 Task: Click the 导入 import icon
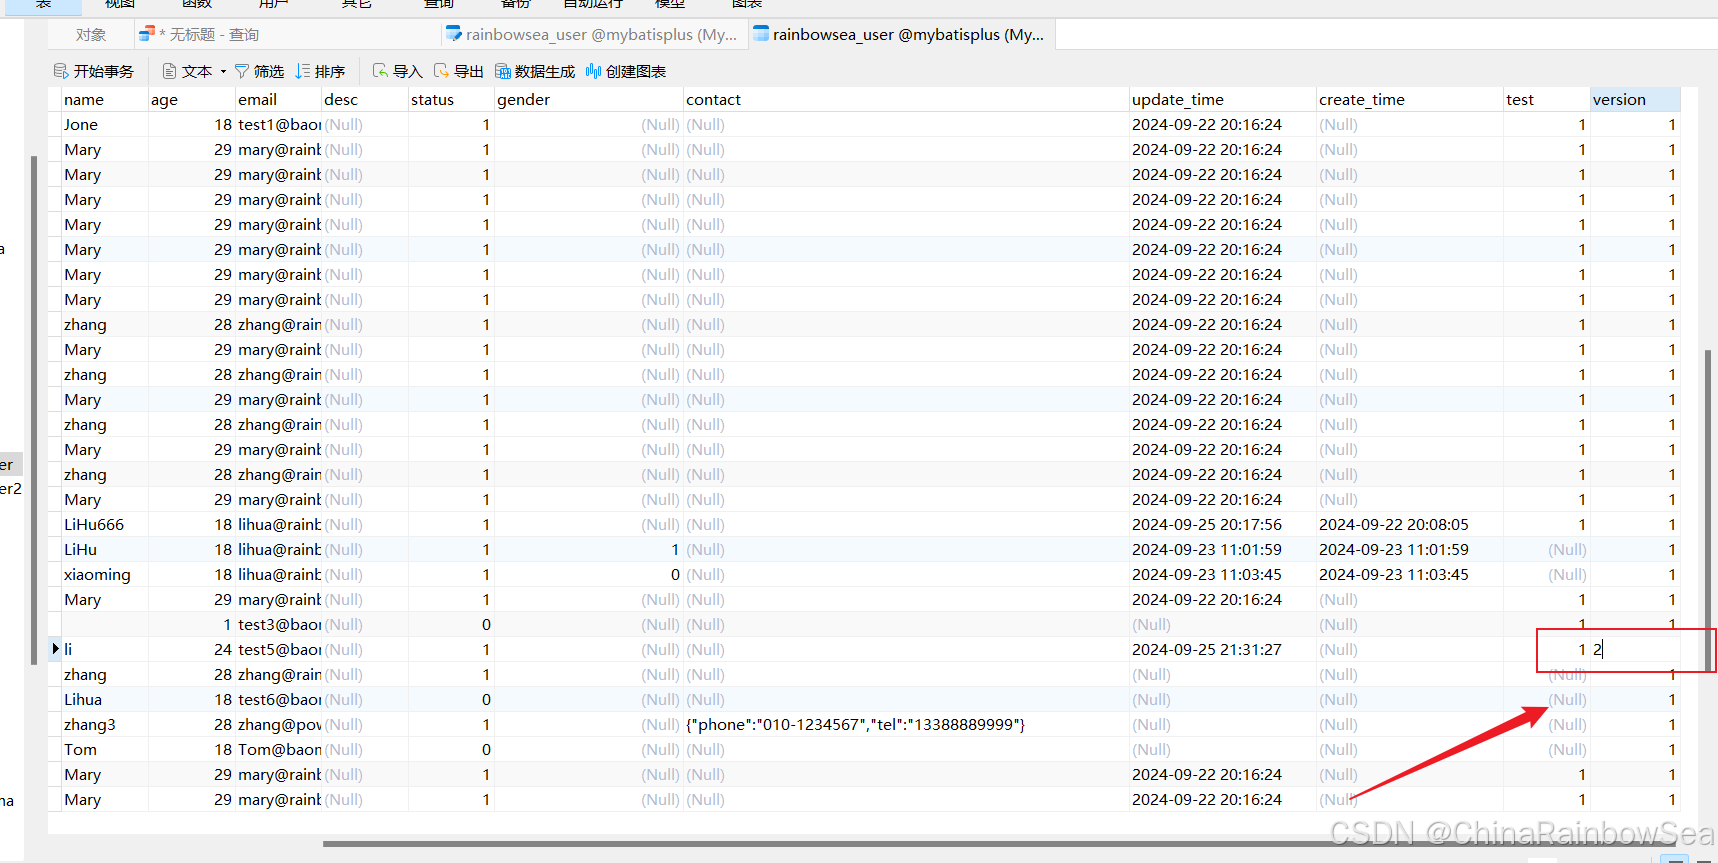pyautogui.click(x=381, y=71)
